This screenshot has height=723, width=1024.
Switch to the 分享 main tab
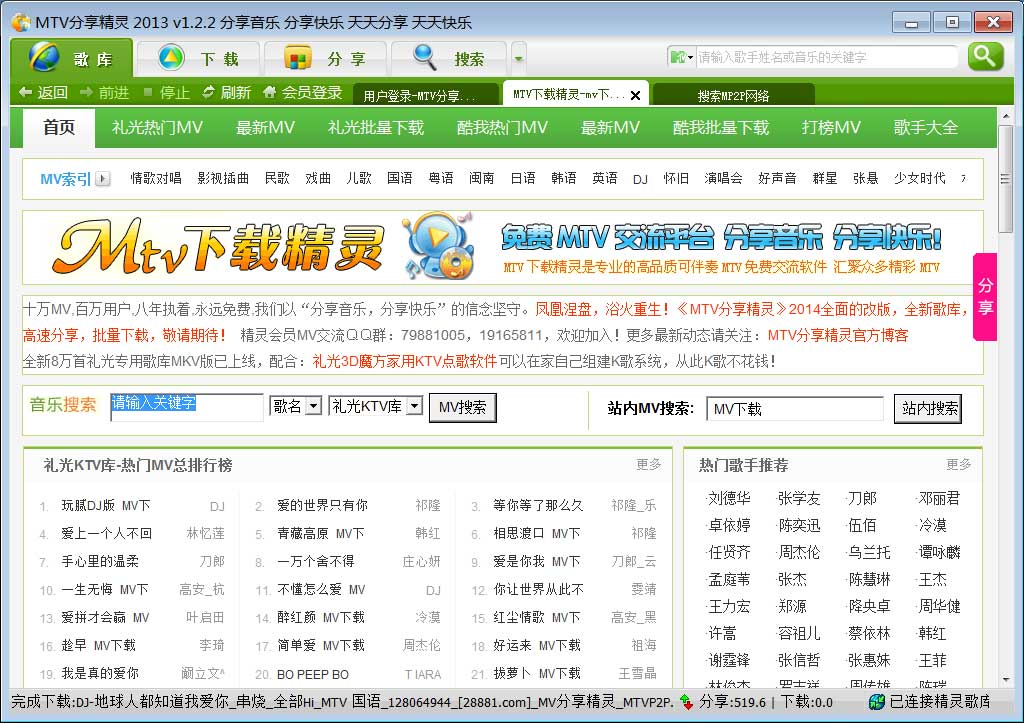324,59
